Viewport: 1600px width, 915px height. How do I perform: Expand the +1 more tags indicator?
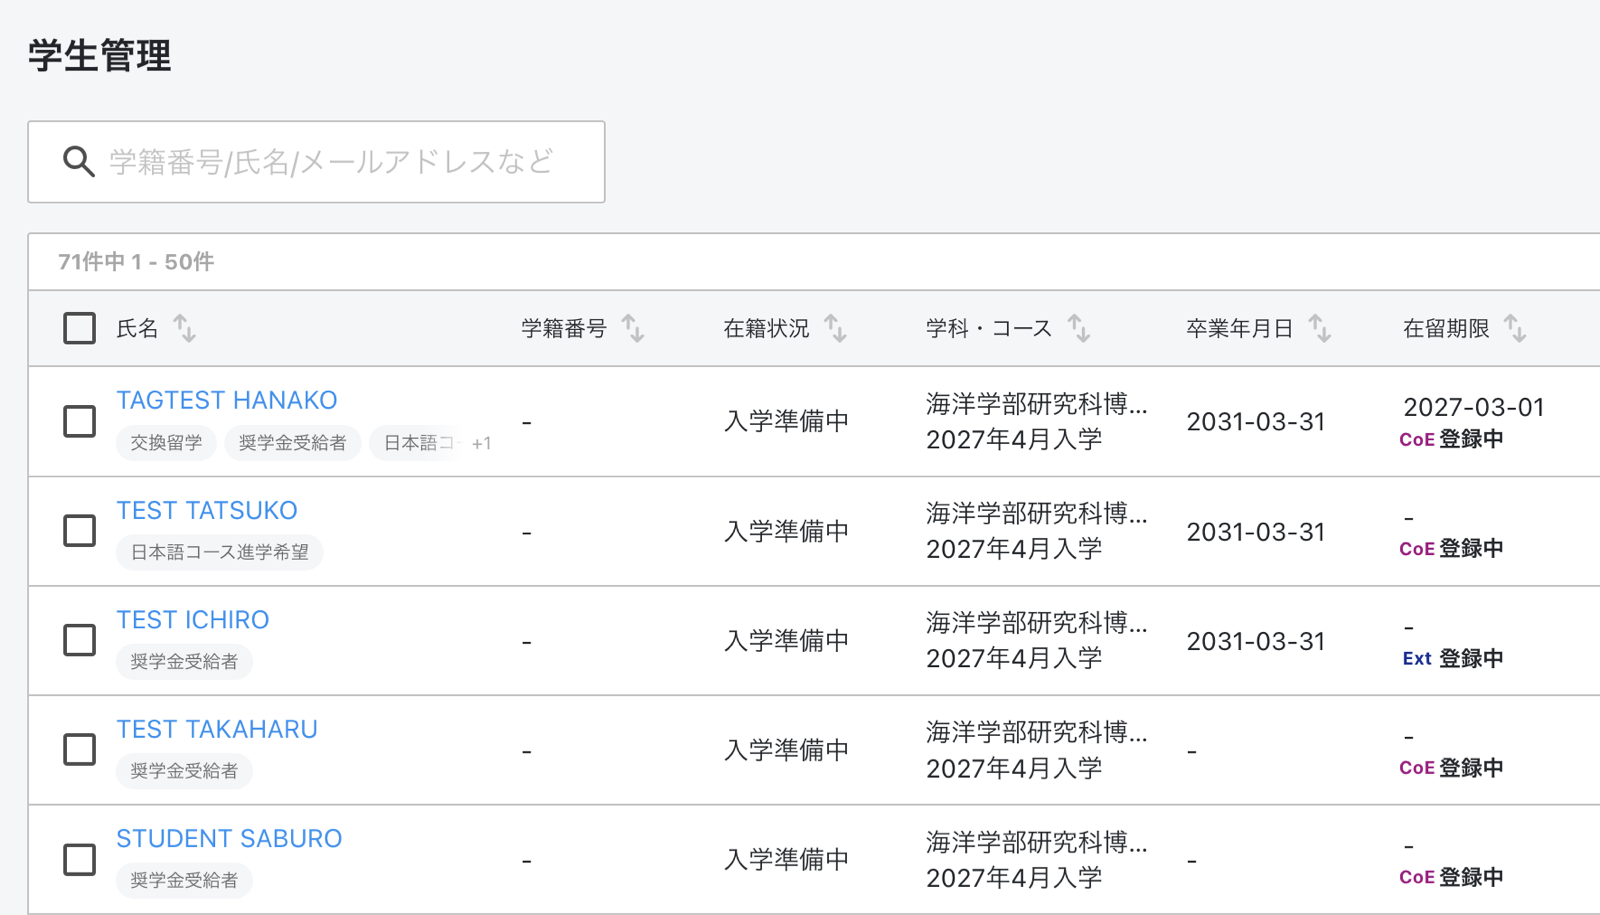[x=481, y=443]
